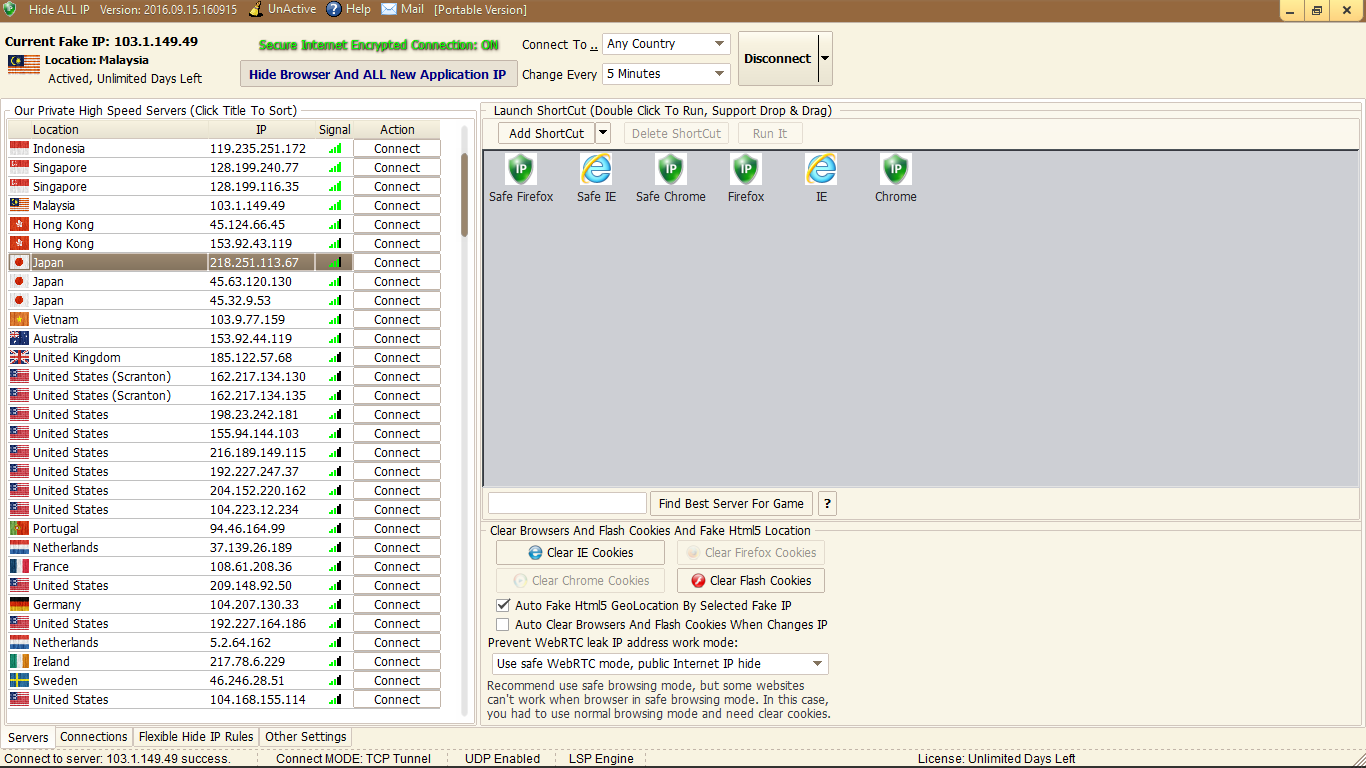Screen dimensions: 1366x768
Task: Select the Ireland server row name
Action: 51,661
